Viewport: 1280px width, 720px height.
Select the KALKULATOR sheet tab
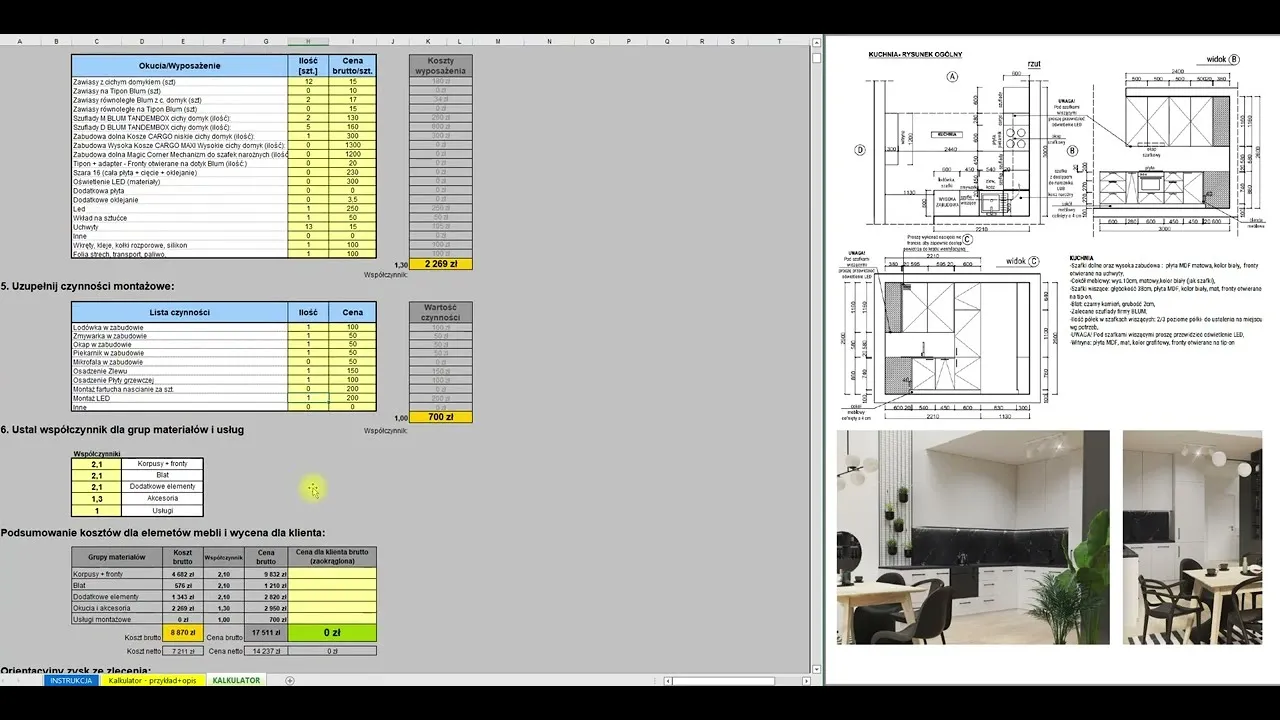pos(236,680)
